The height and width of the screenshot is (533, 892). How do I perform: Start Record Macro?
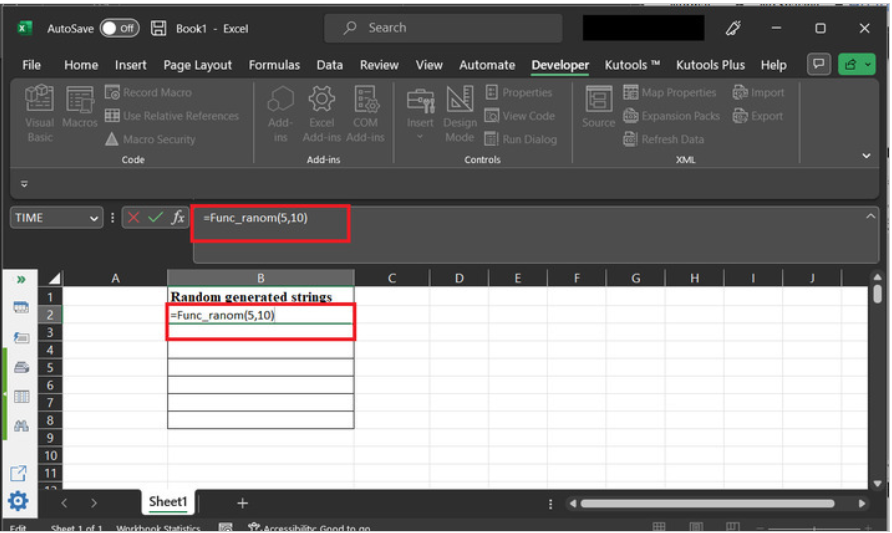[x=148, y=92]
